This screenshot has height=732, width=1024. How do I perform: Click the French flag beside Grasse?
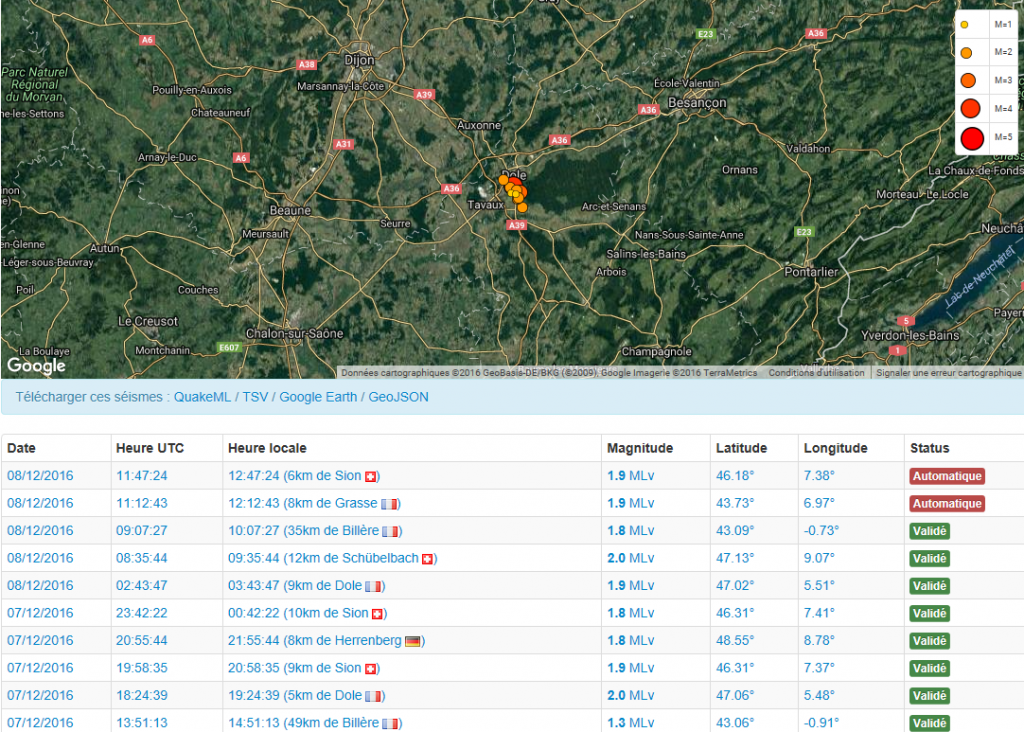(389, 504)
